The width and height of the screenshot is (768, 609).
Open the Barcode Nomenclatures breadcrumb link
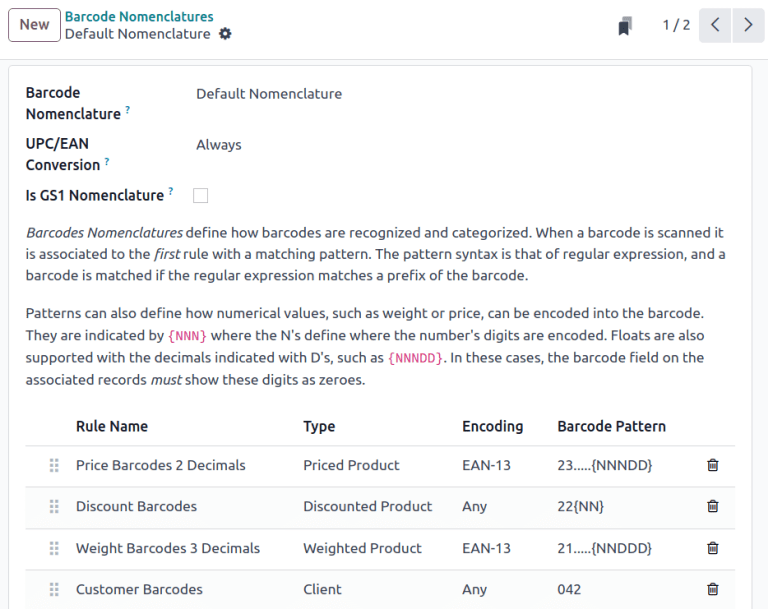click(139, 16)
